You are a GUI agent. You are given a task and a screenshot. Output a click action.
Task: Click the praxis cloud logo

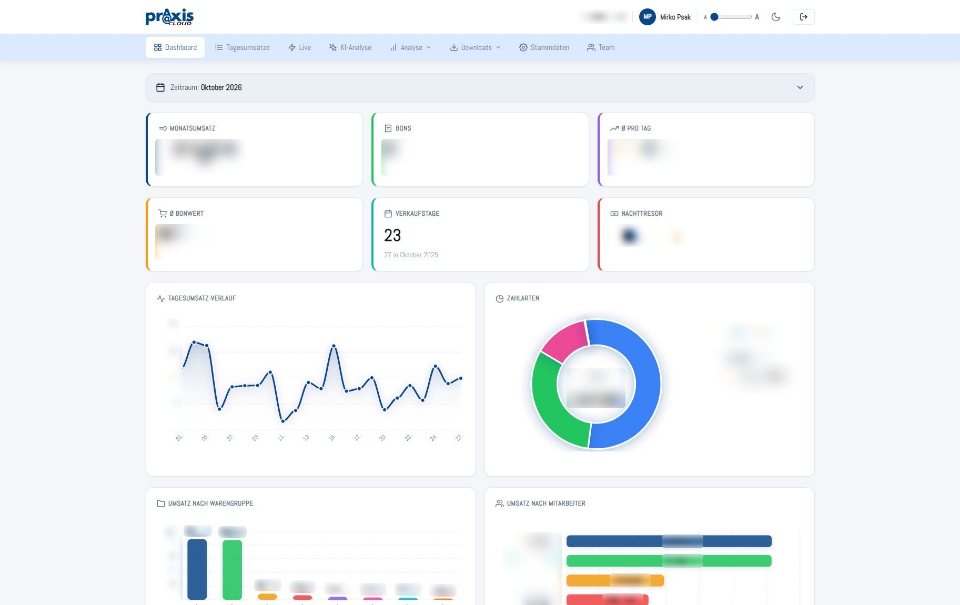pyautogui.click(x=170, y=17)
